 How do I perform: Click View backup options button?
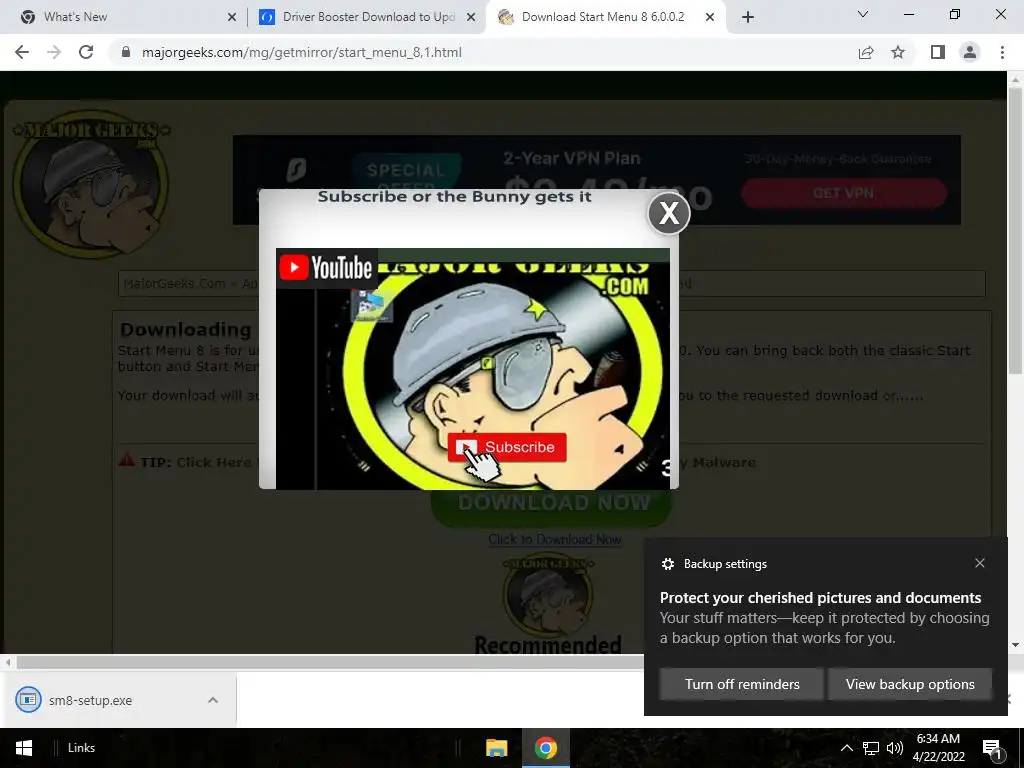point(910,684)
